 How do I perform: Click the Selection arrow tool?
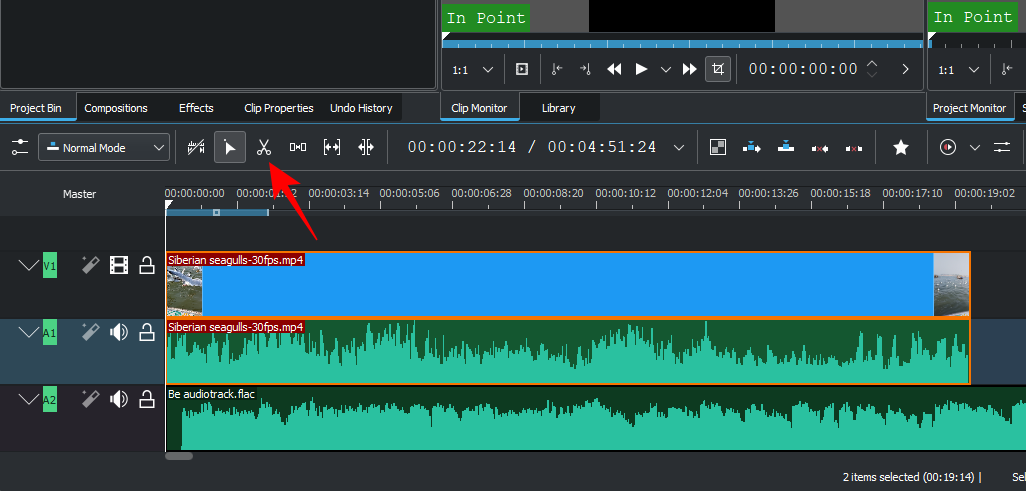click(230, 148)
